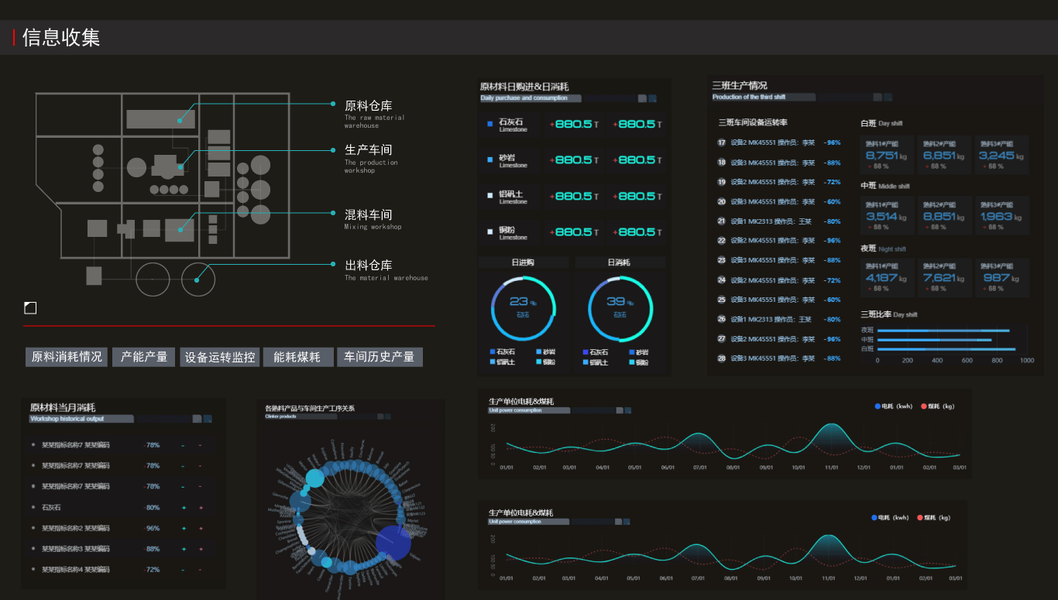Open the middle shift 3,514 kg output card
1058x600 pixels.
(887, 216)
